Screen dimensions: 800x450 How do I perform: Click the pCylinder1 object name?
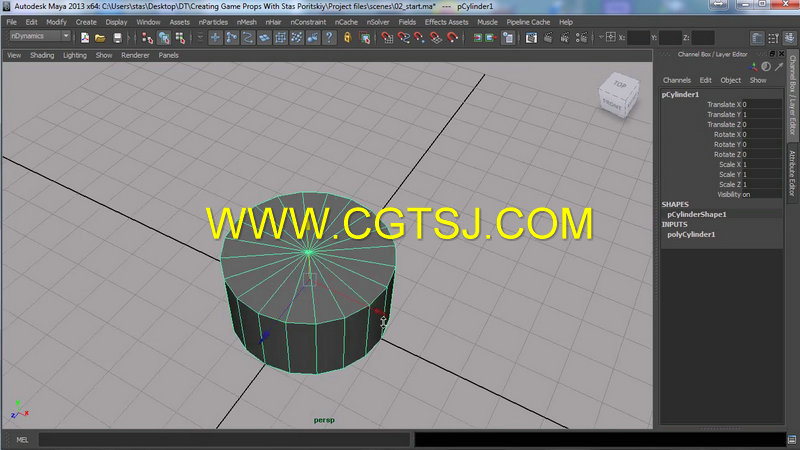point(680,94)
